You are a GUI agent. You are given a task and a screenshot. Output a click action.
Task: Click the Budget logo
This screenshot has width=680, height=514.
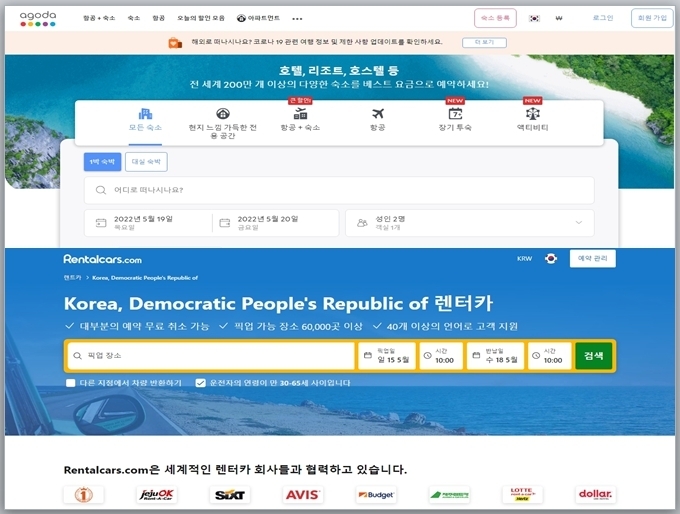pyautogui.click(x=376, y=494)
